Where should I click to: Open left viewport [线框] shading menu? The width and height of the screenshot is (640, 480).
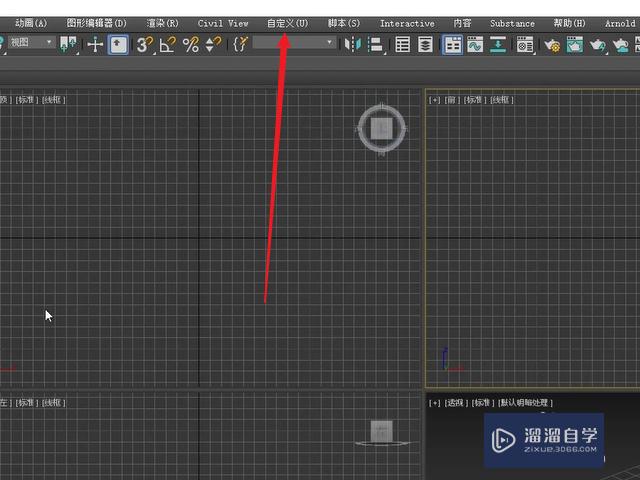pyautogui.click(x=53, y=403)
